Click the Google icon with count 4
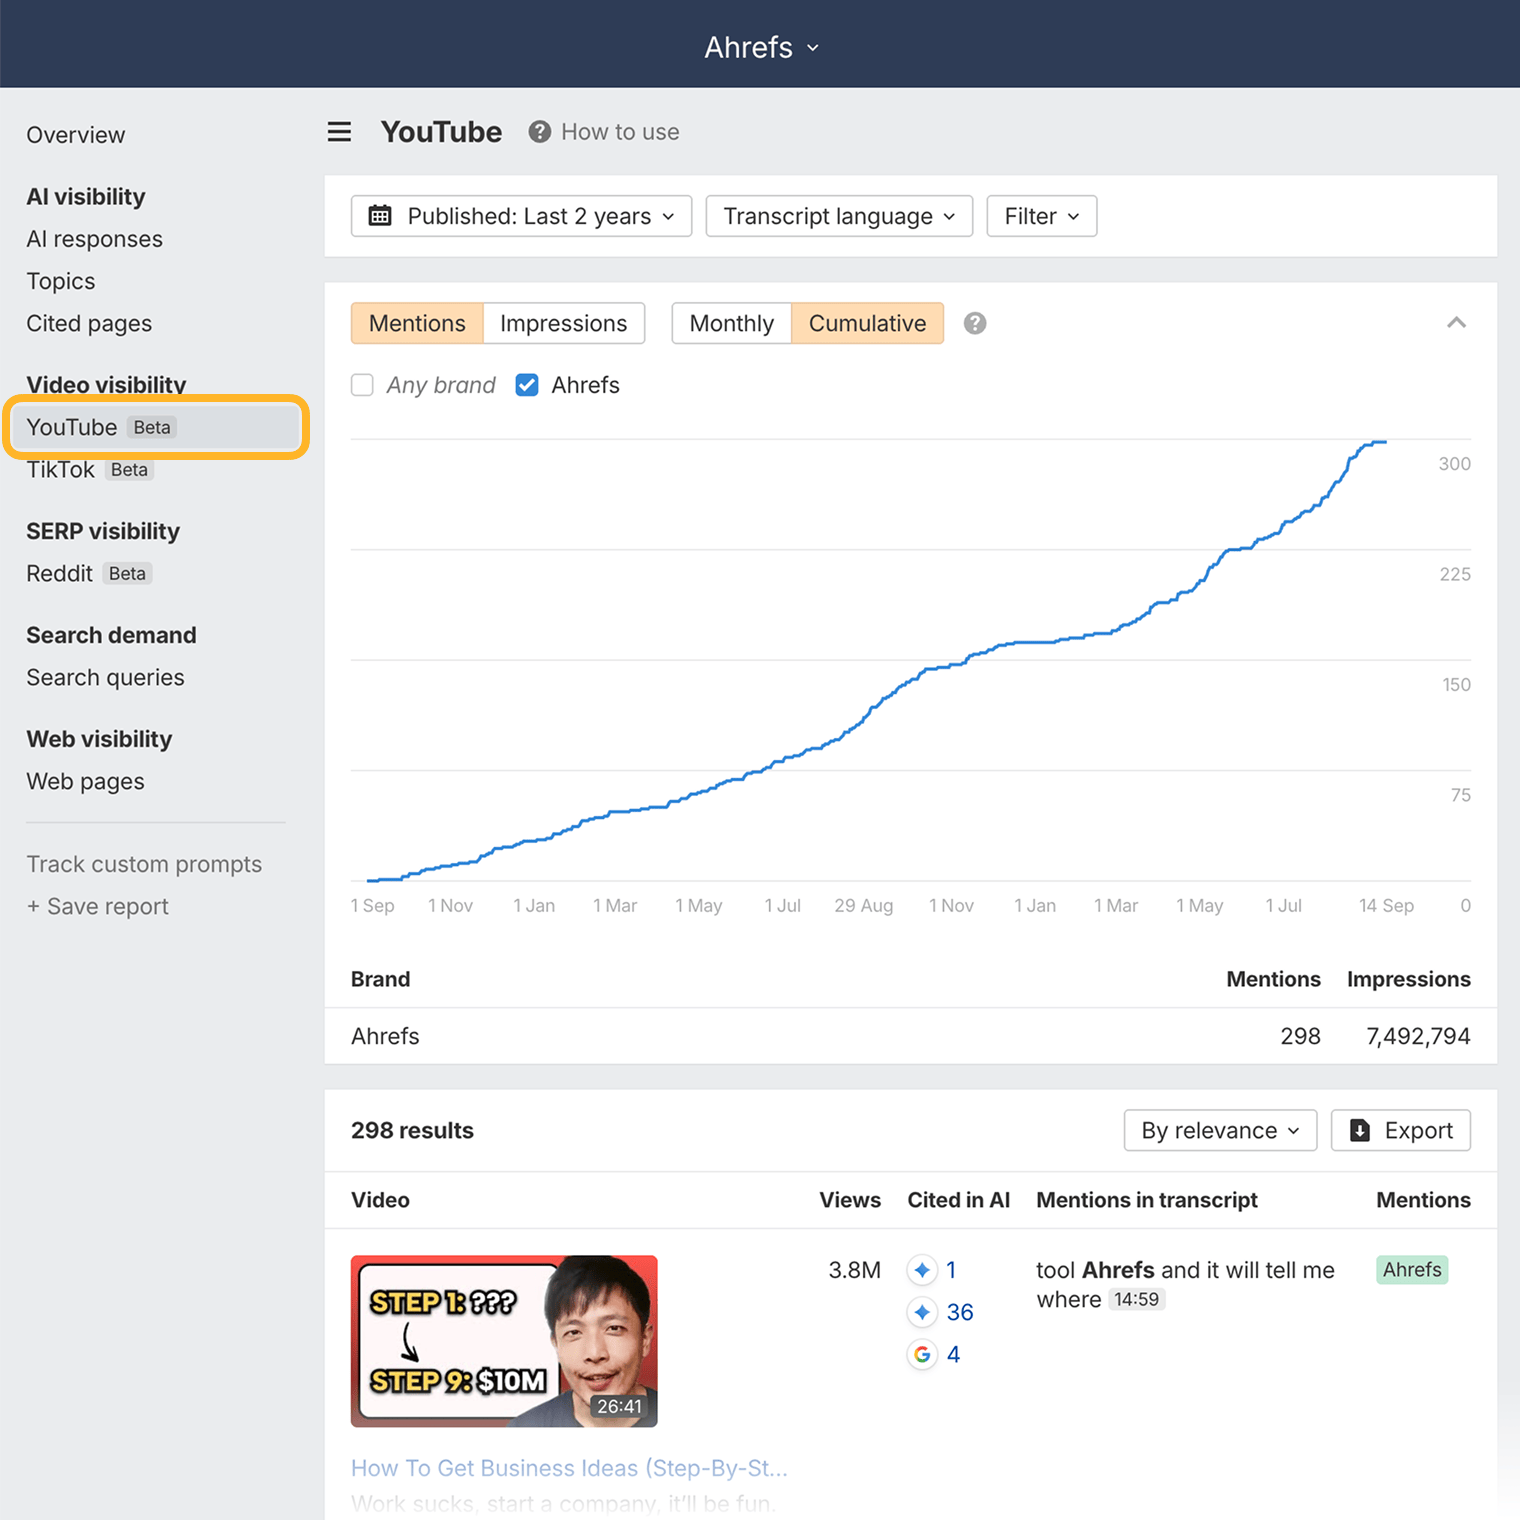 click(922, 1354)
